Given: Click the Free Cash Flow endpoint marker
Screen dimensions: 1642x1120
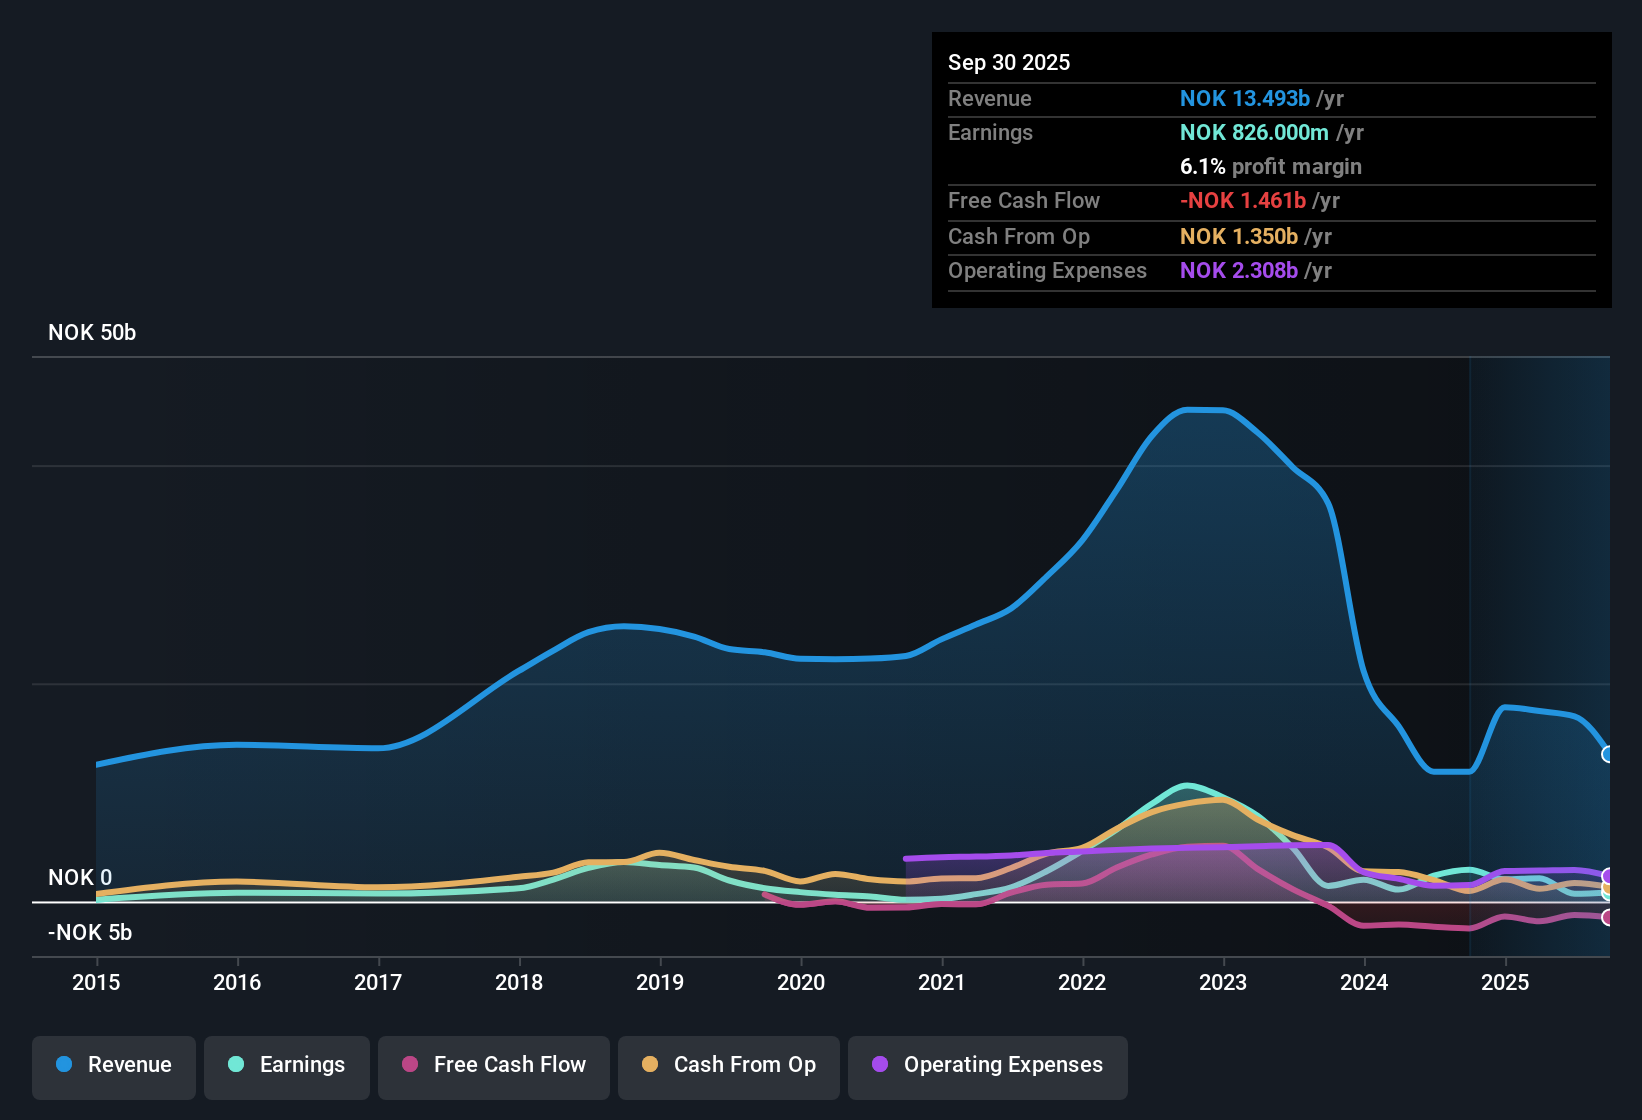Looking at the screenshot, I should (x=1608, y=917).
